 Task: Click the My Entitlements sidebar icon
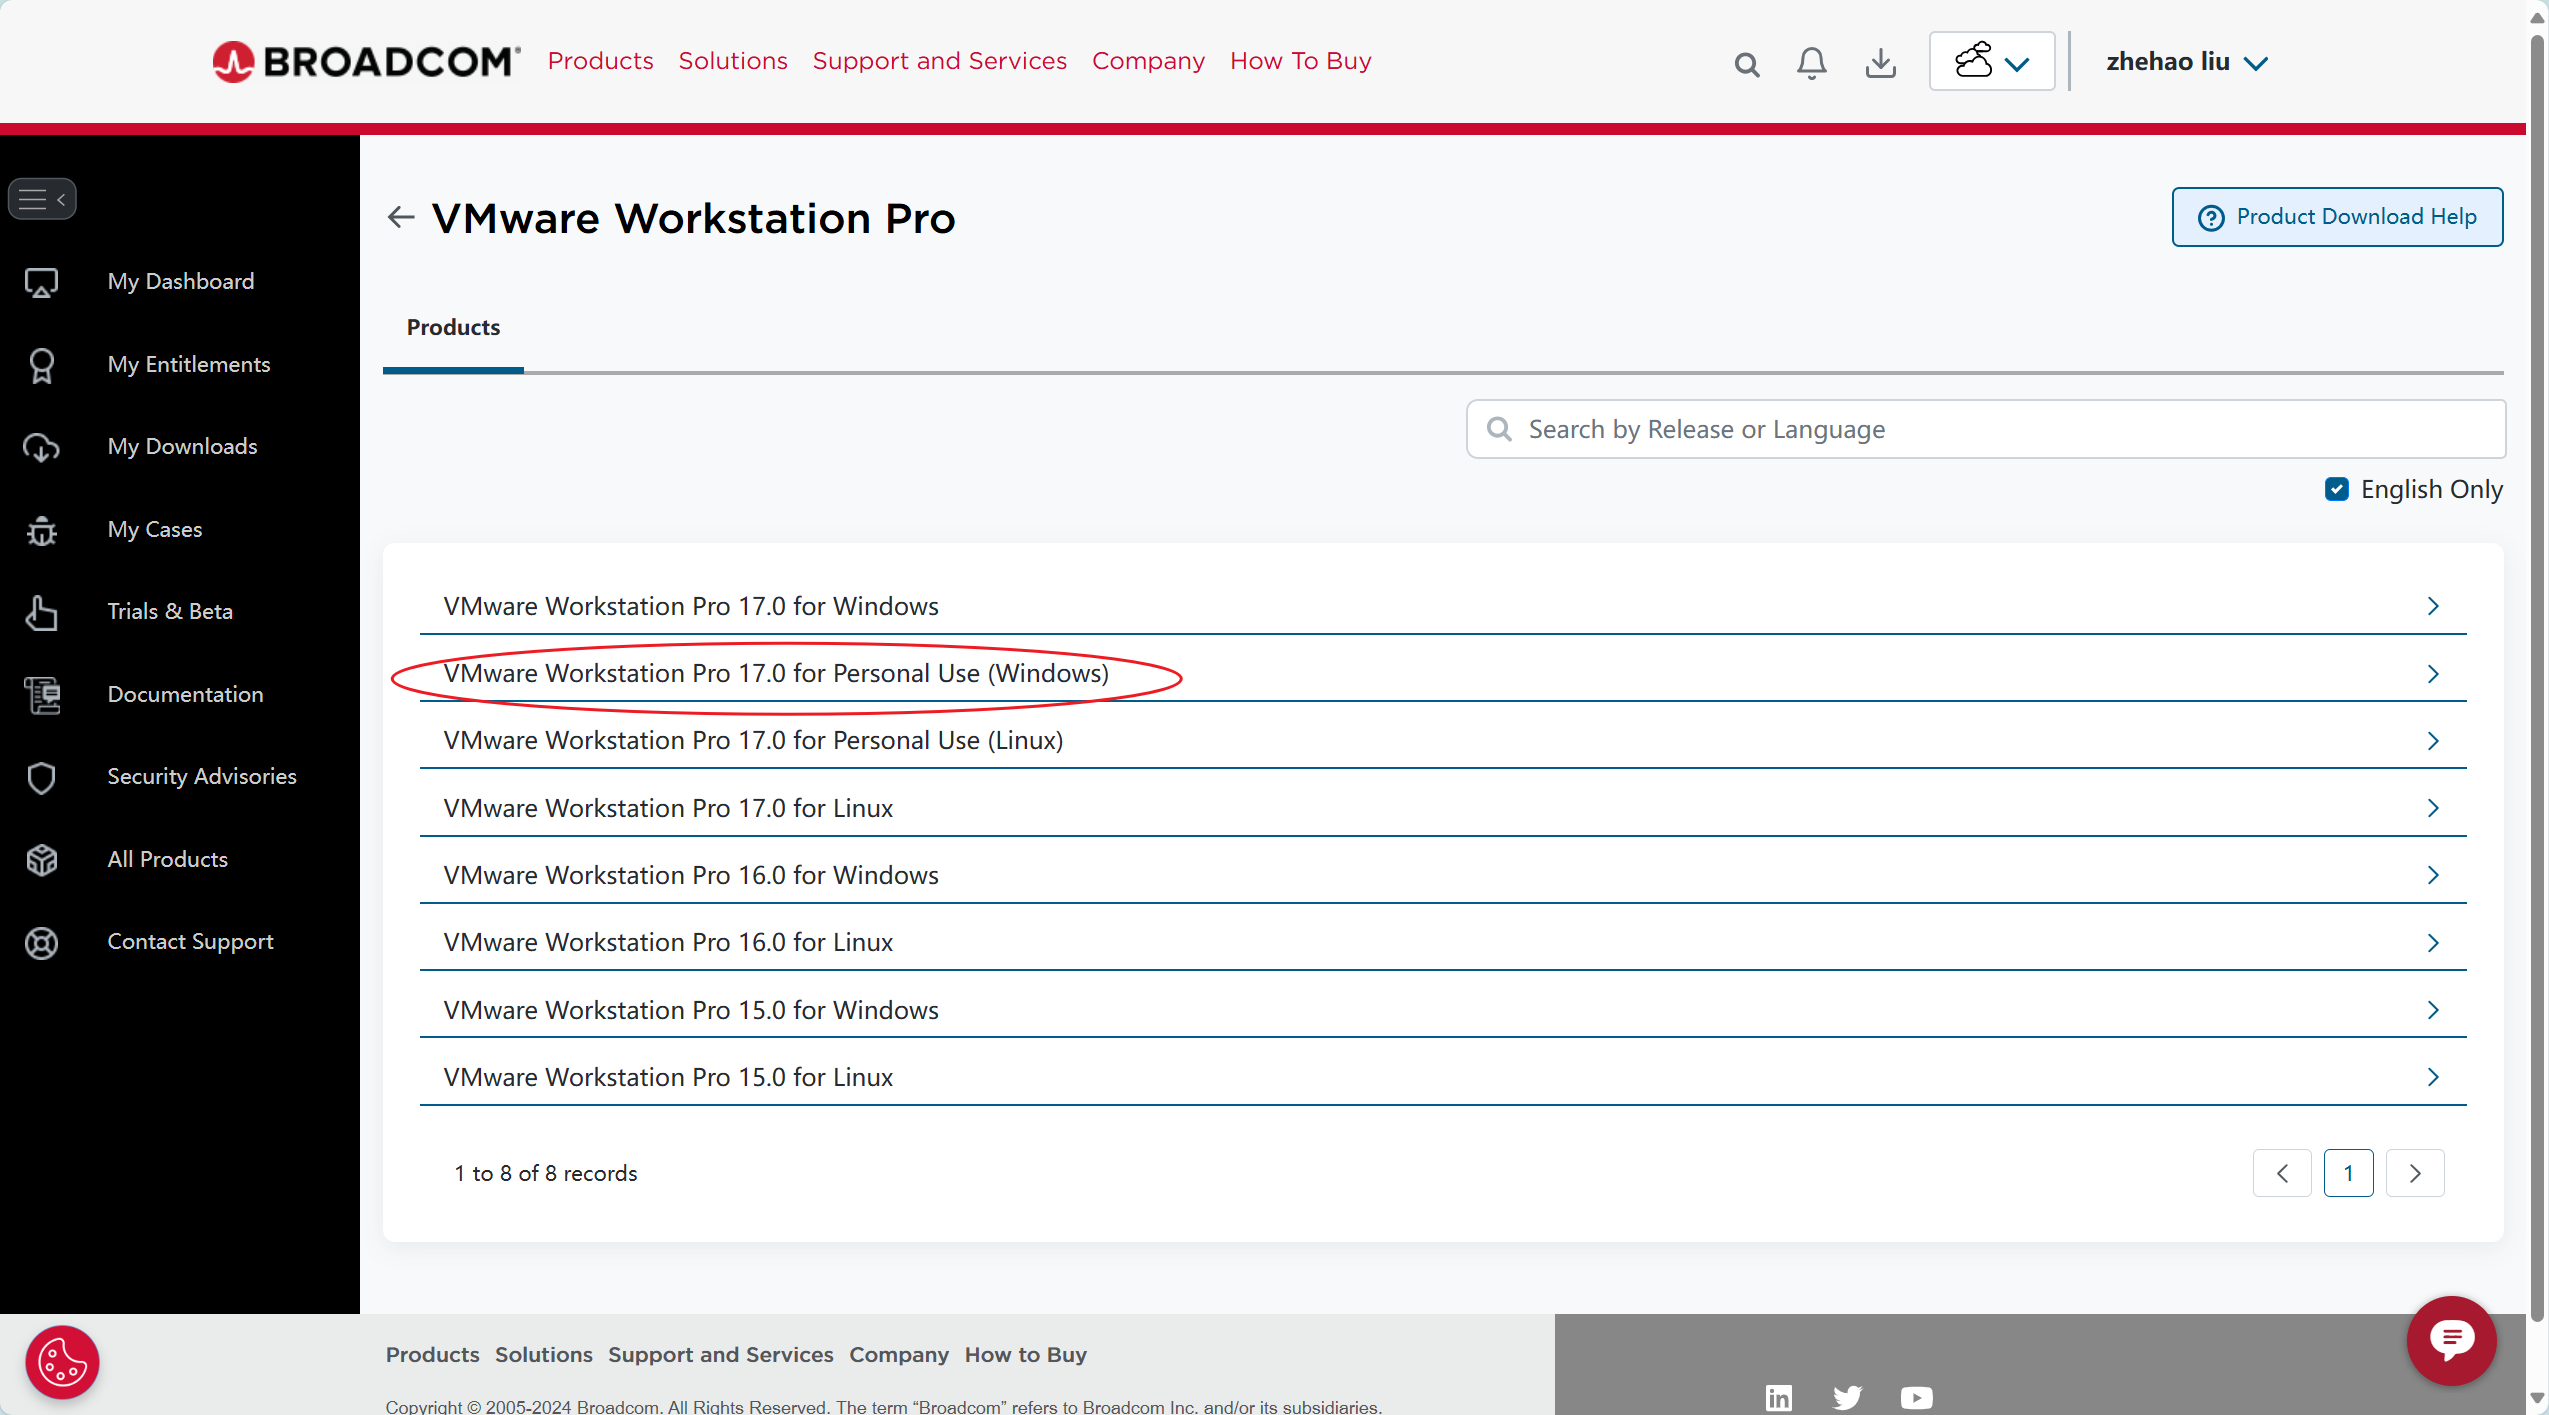(42, 364)
